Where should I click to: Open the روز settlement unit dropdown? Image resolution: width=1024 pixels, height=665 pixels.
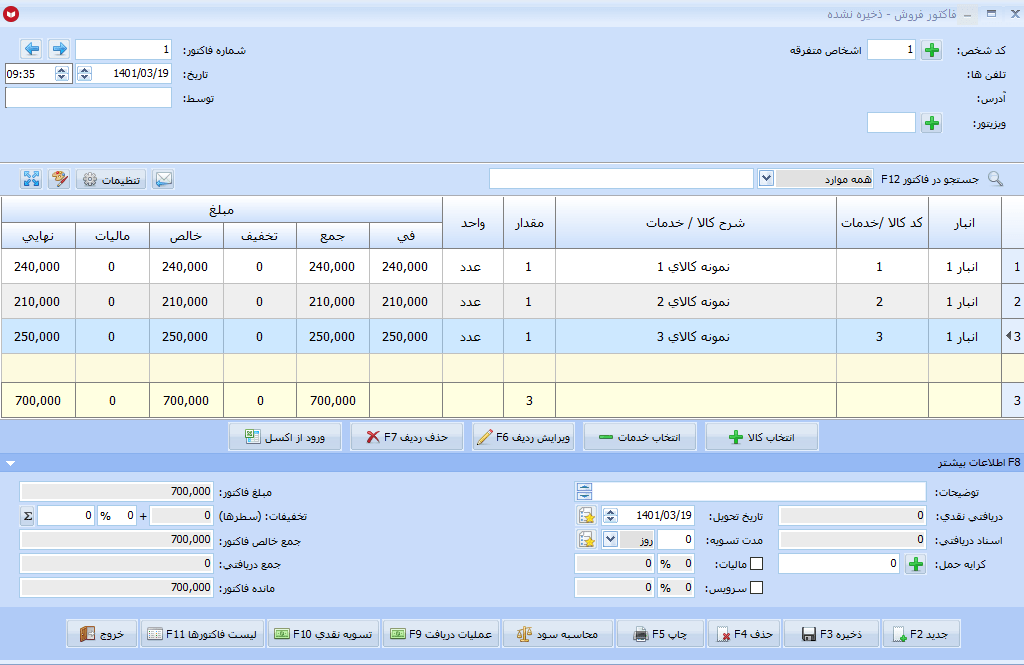click(610, 540)
